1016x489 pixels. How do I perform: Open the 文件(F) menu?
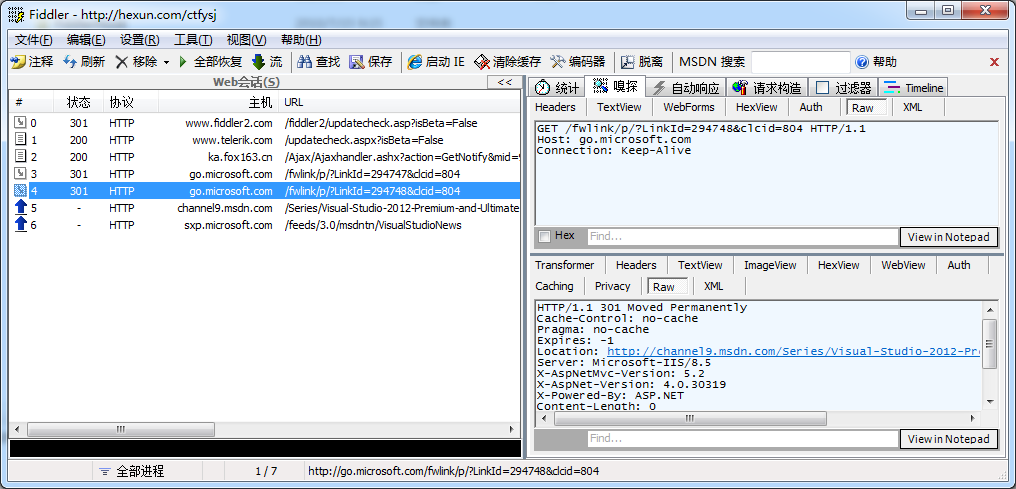tap(34, 40)
